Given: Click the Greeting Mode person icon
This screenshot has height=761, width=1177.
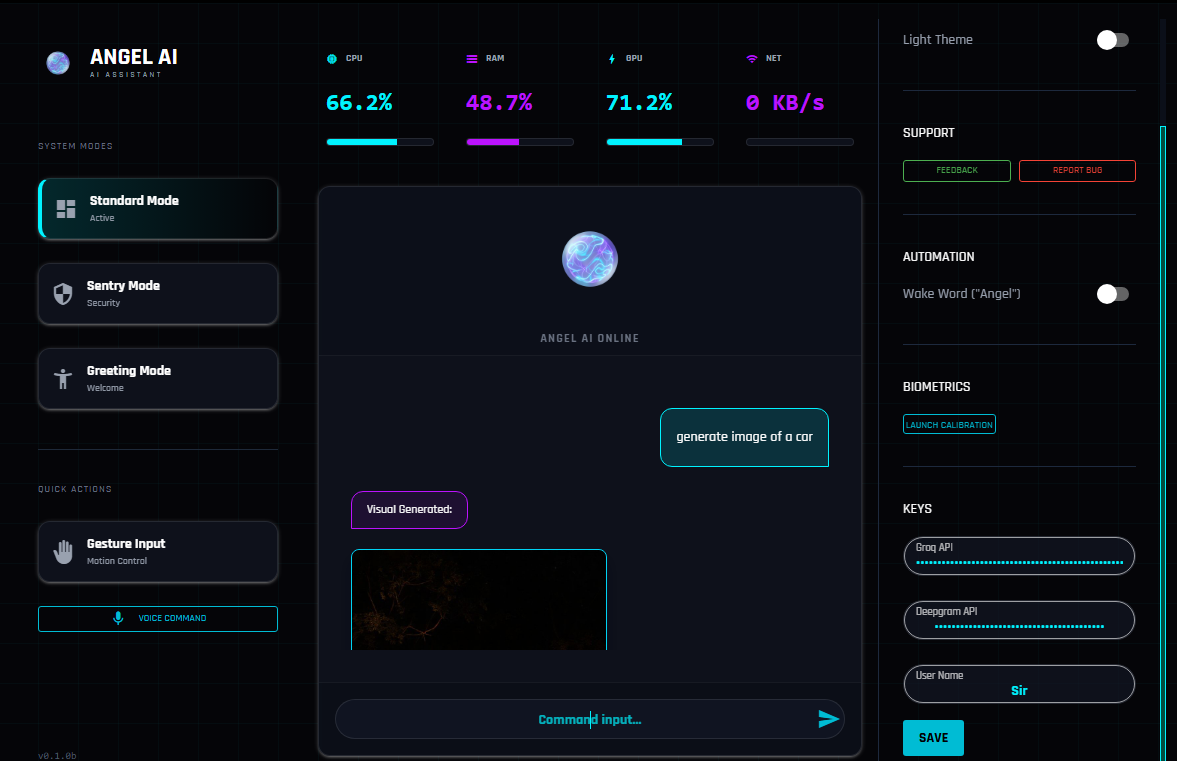Looking at the screenshot, I should point(63,379).
